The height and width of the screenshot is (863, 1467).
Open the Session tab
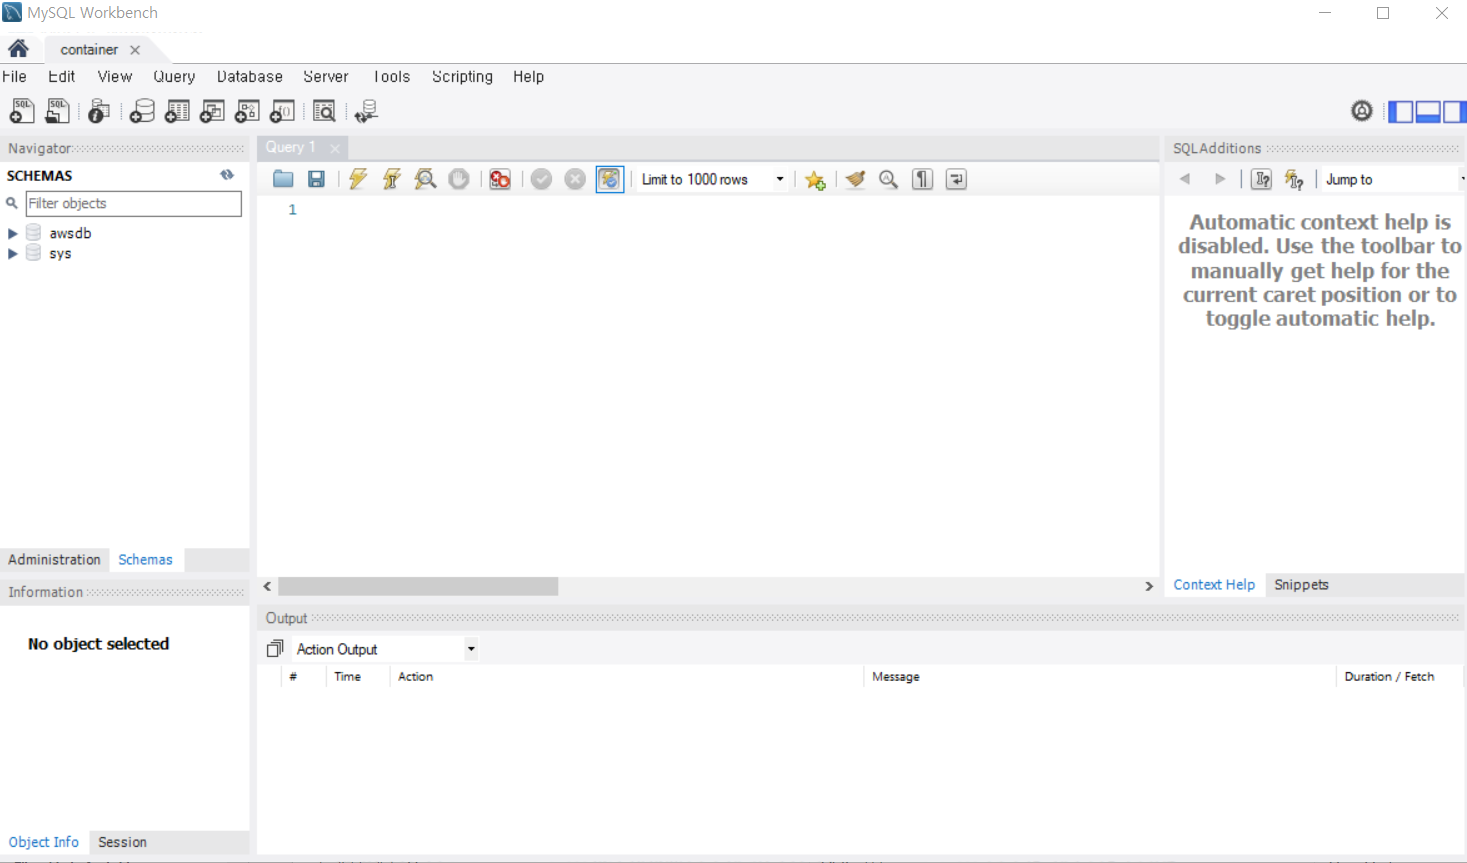122,842
